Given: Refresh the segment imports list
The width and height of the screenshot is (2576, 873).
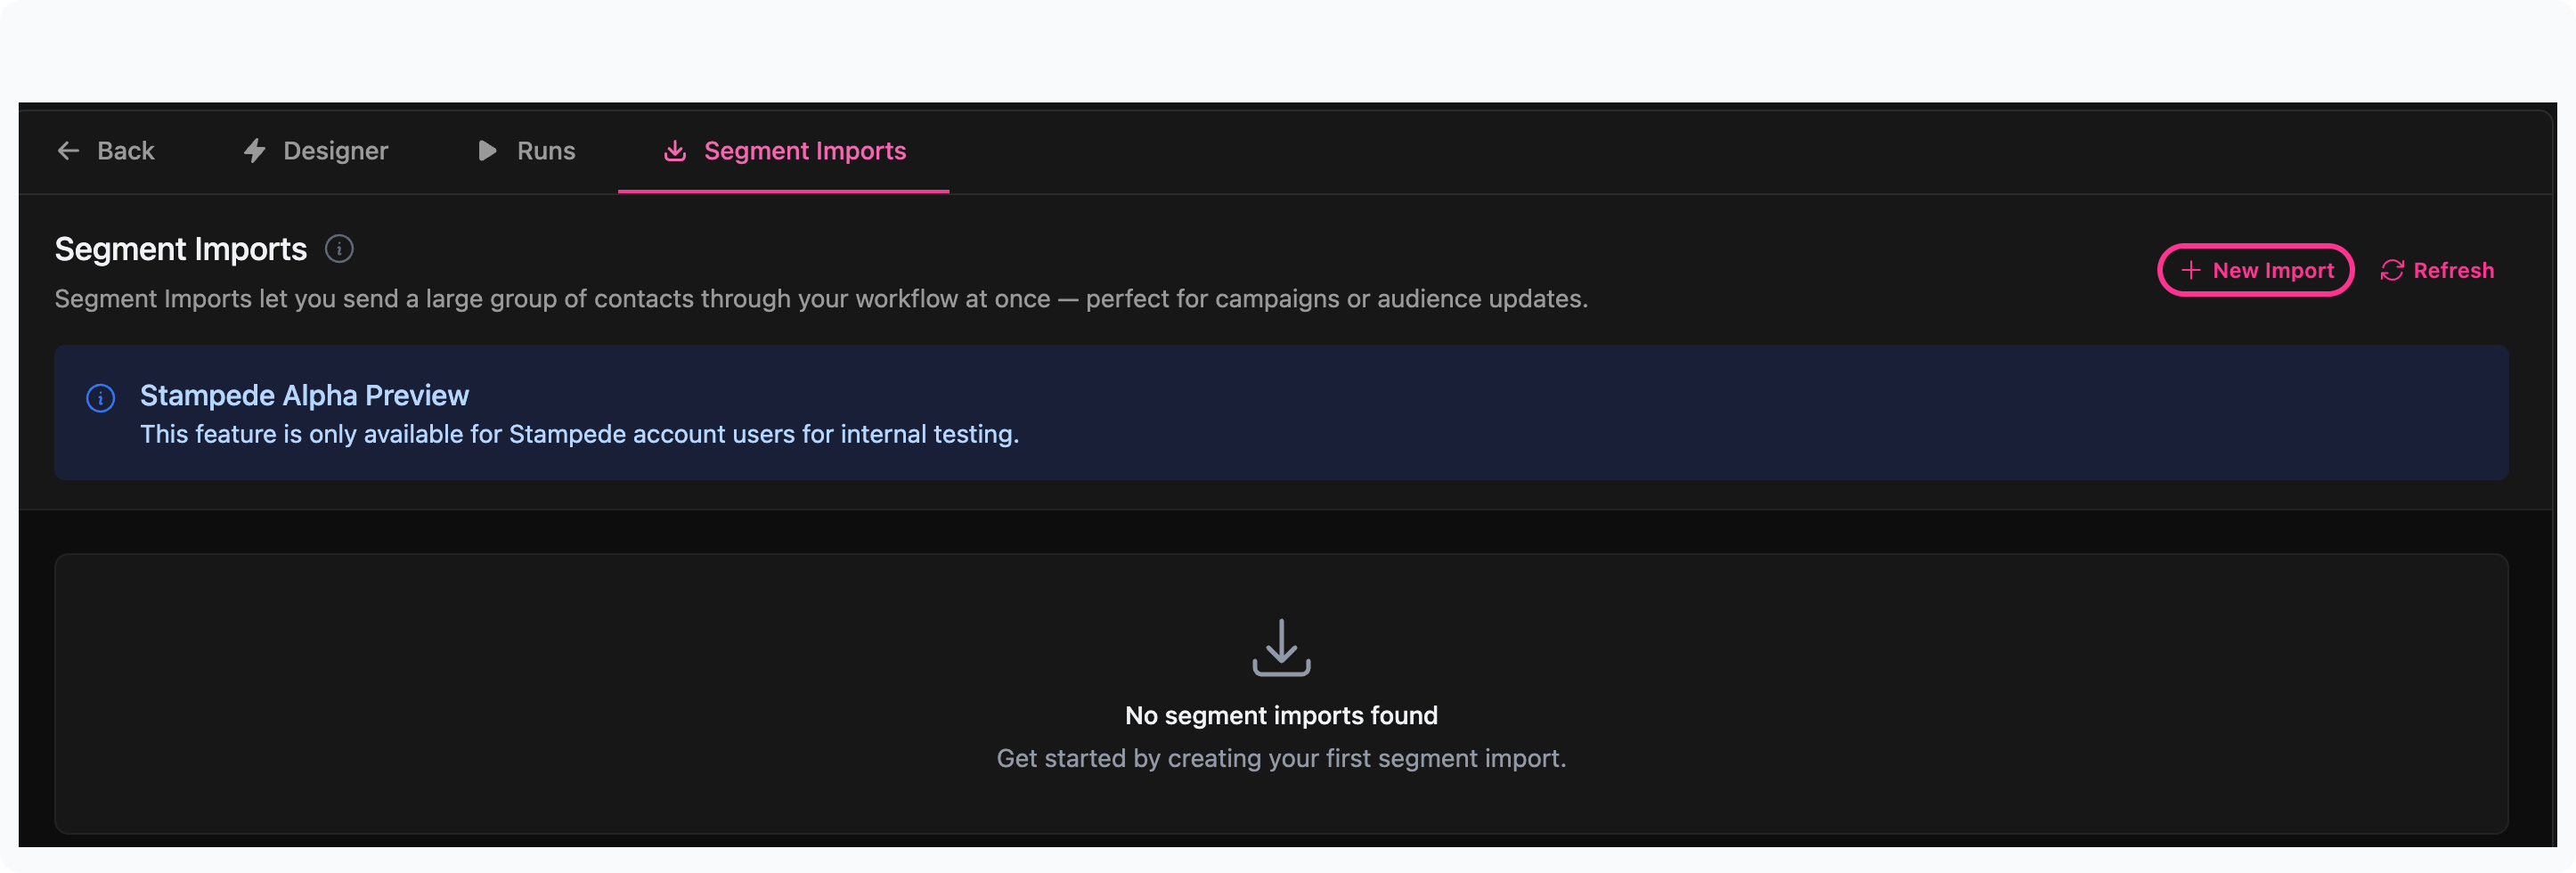Looking at the screenshot, I should pyautogui.click(x=2453, y=270).
